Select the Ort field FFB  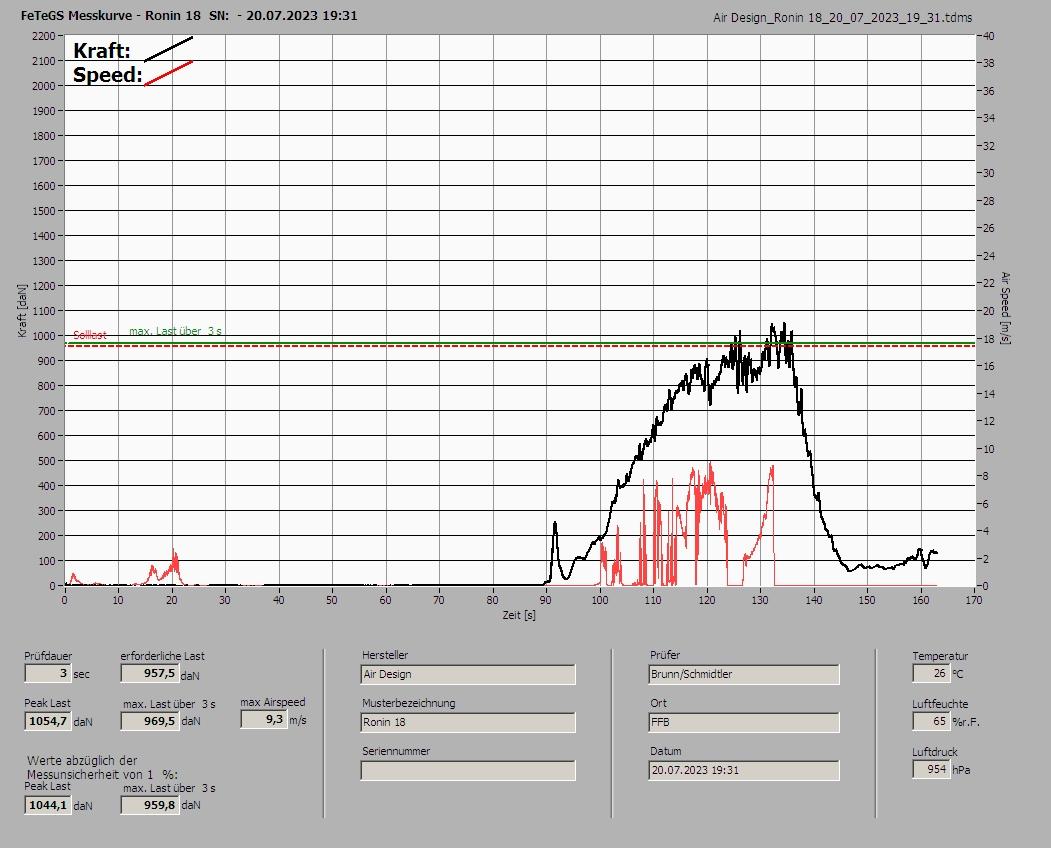point(744,722)
